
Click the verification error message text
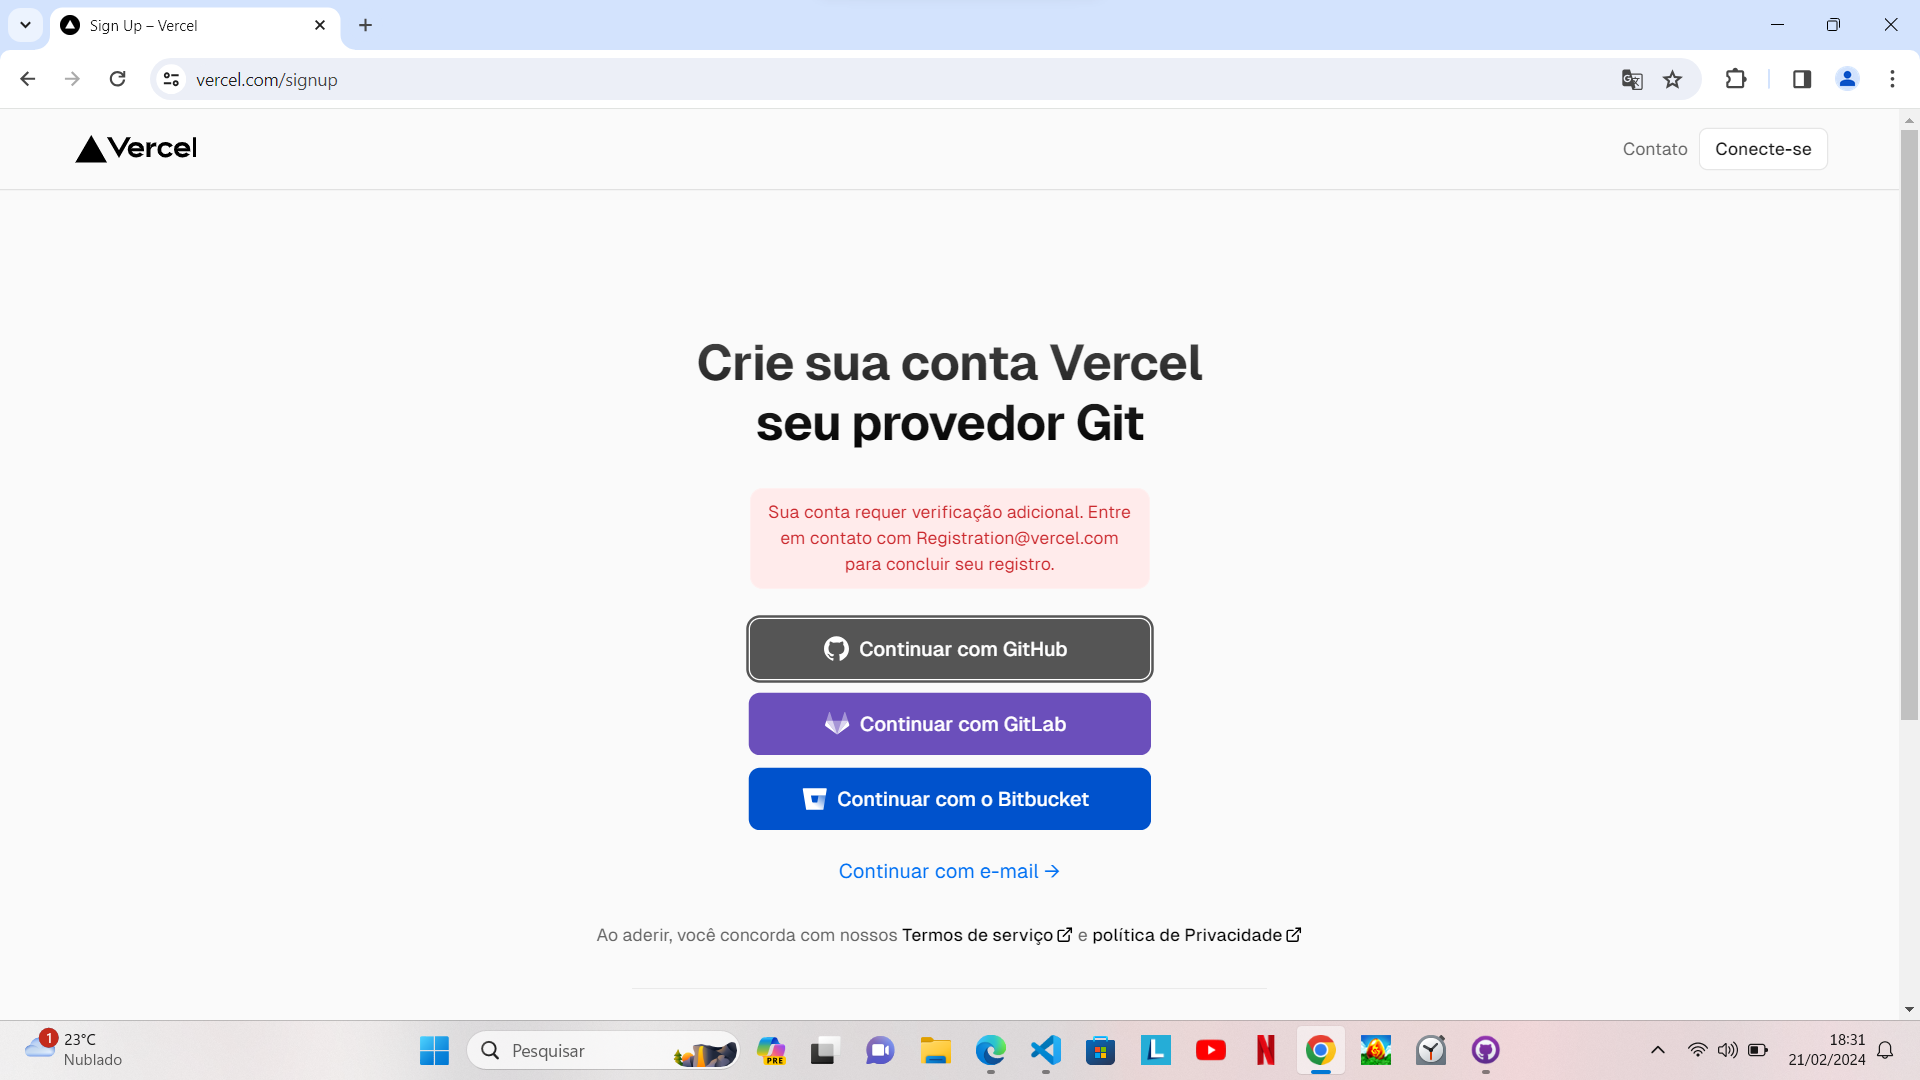[949, 538]
